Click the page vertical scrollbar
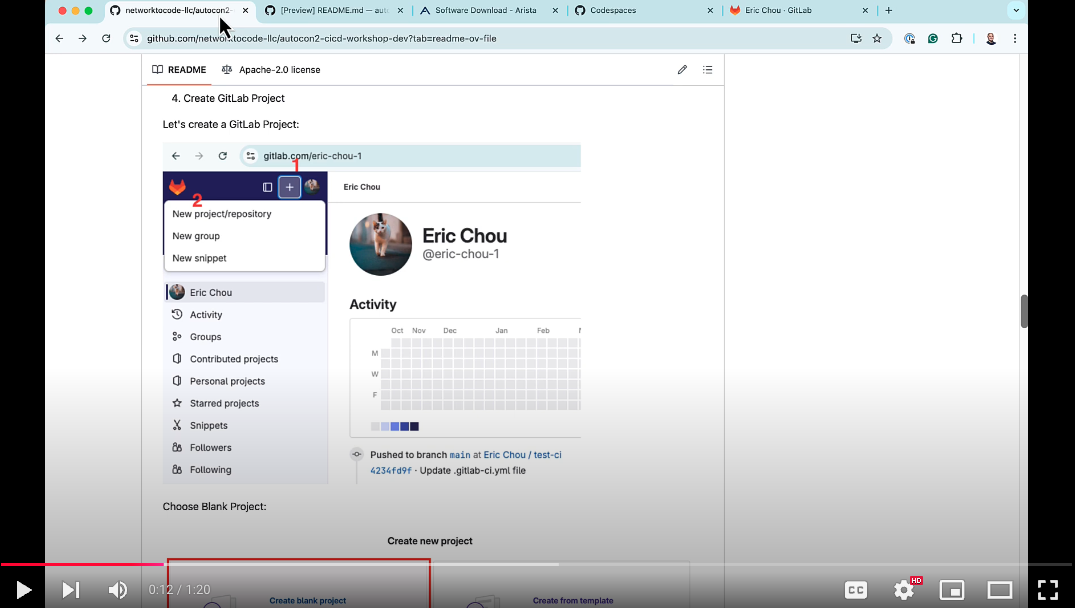1075x608 pixels. tap(1024, 311)
